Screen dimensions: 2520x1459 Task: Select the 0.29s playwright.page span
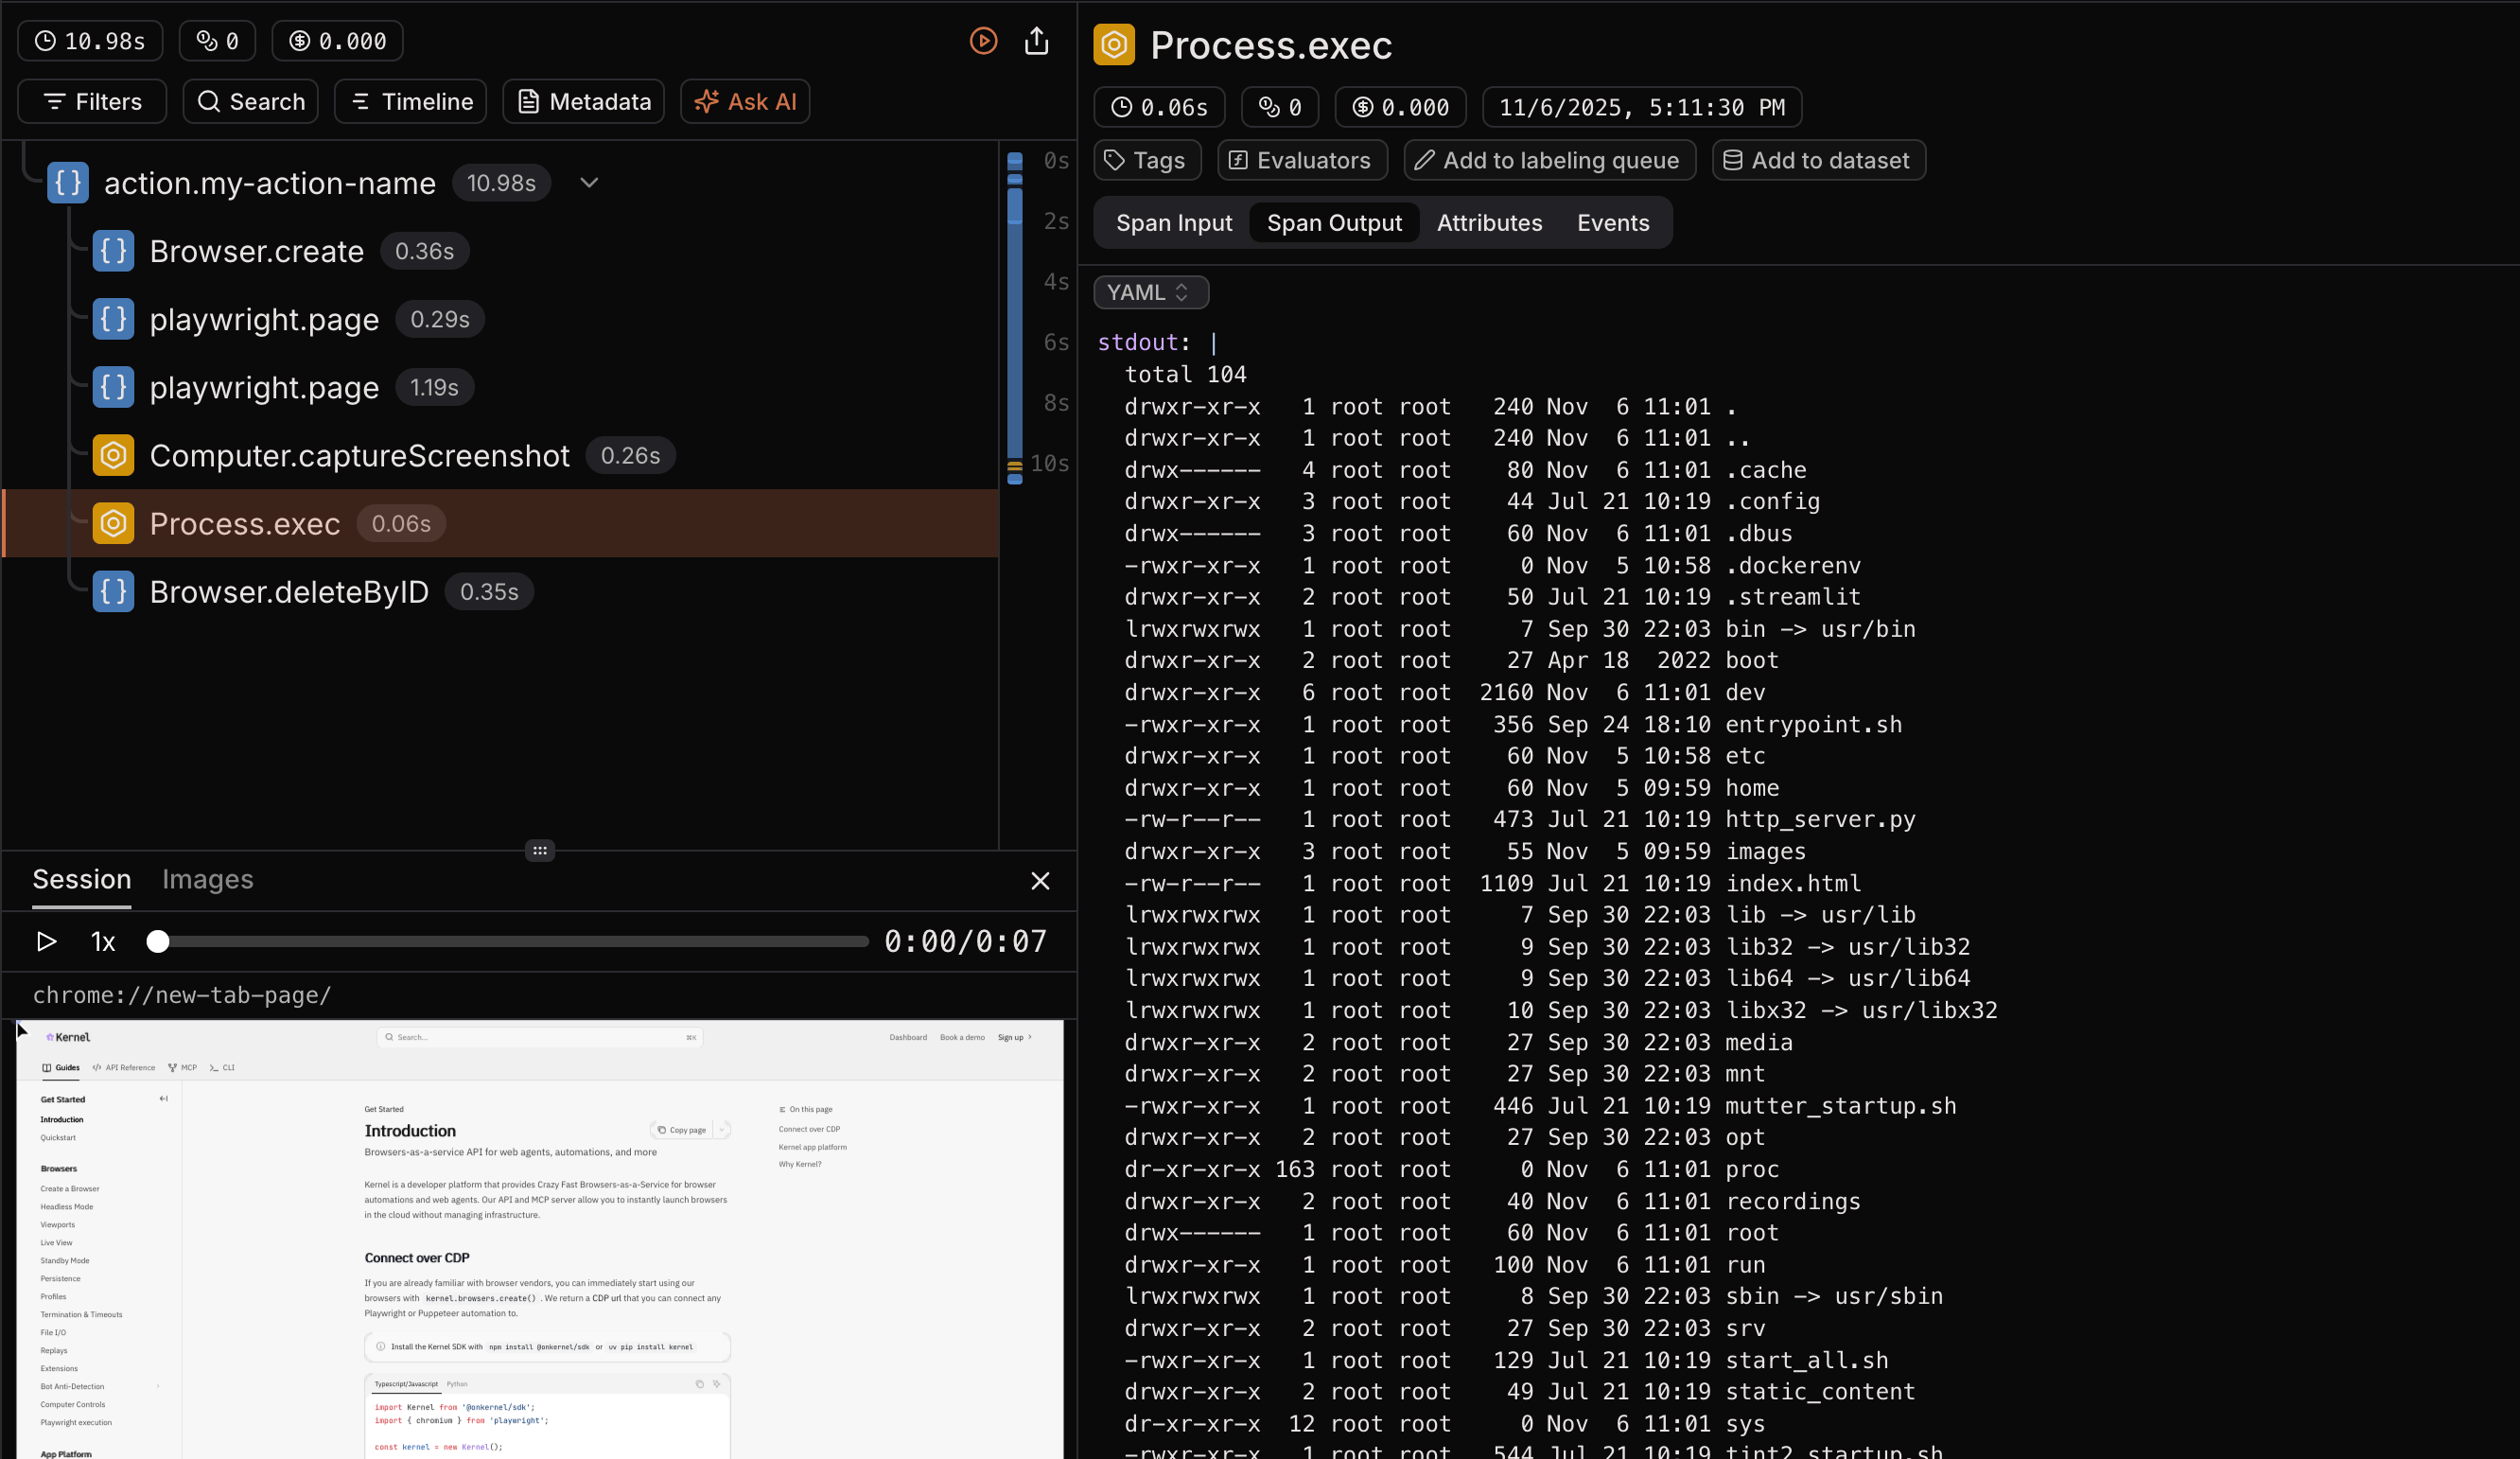tap(265, 320)
